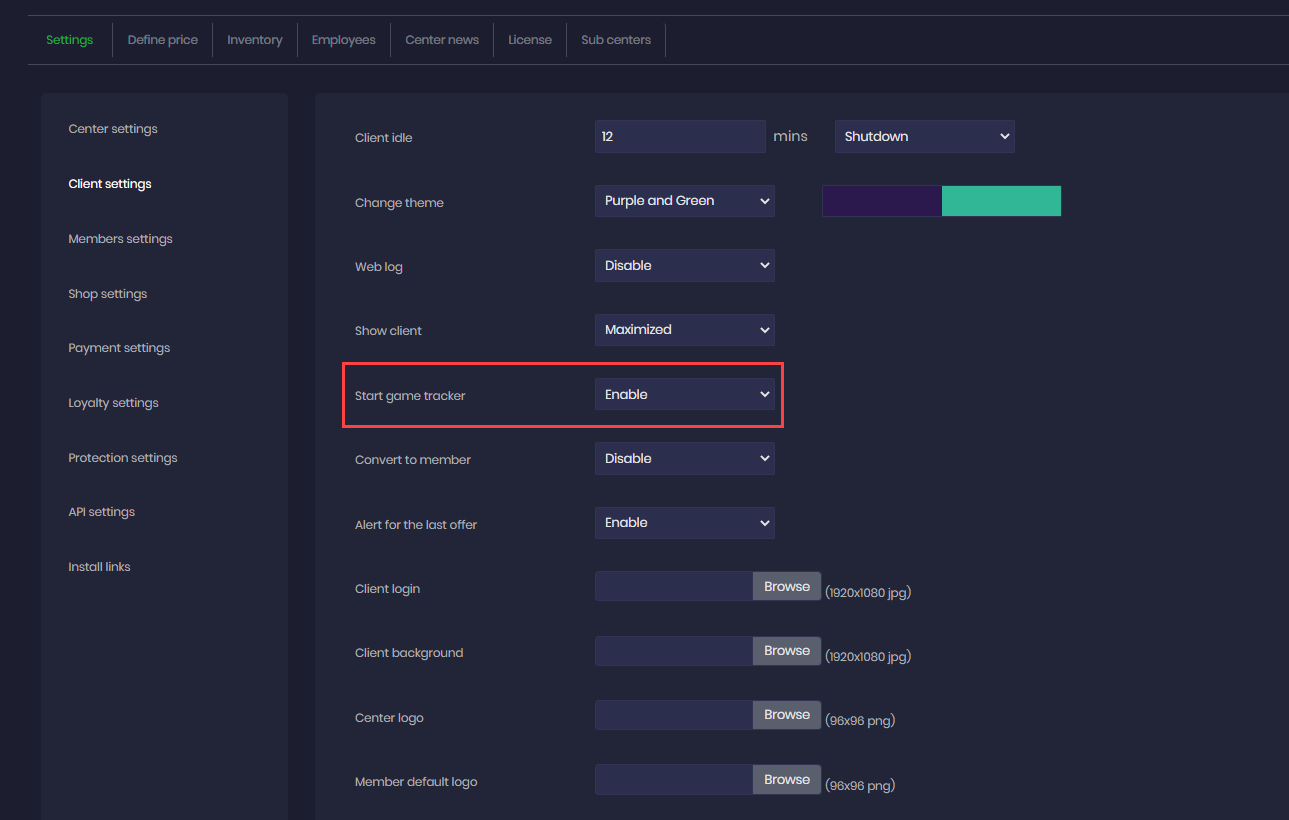
Task: Expand the Start game tracker dropdown
Action: 684,395
